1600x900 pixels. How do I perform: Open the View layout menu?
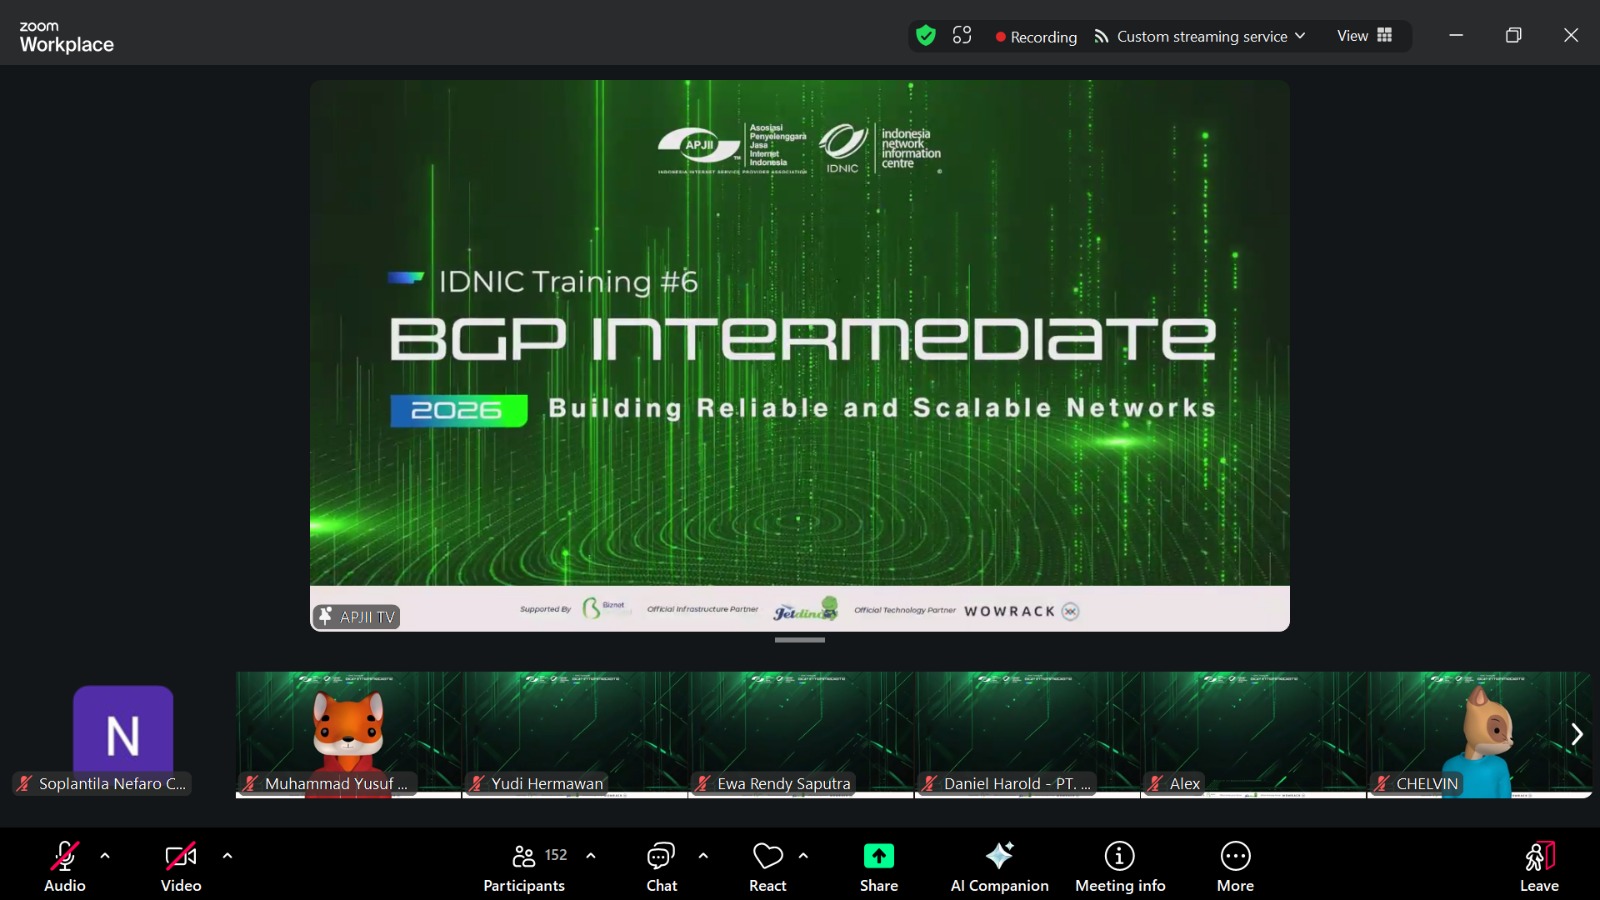pos(1364,36)
